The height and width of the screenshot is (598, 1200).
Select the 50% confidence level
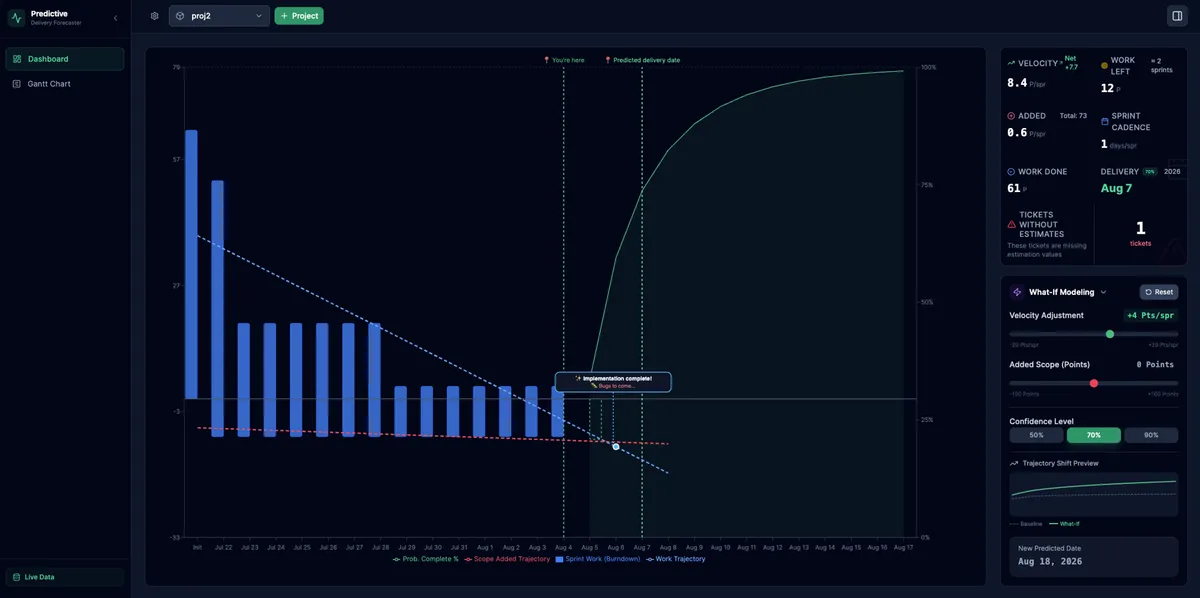pos(1036,435)
